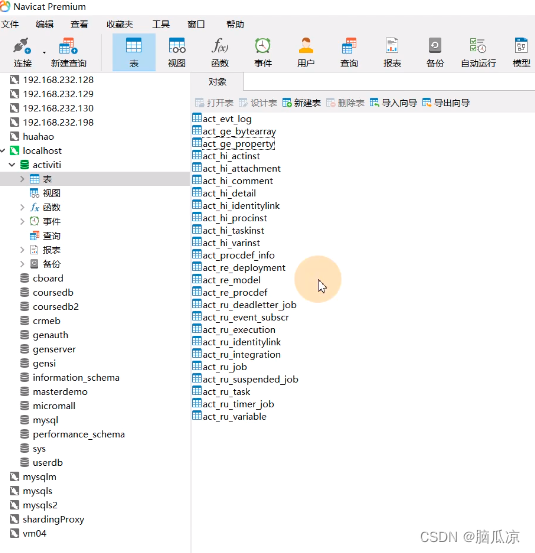535x553 pixels.
Task: Collapse the activiti database node
Action: pyautogui.click(x=12, y=165)
